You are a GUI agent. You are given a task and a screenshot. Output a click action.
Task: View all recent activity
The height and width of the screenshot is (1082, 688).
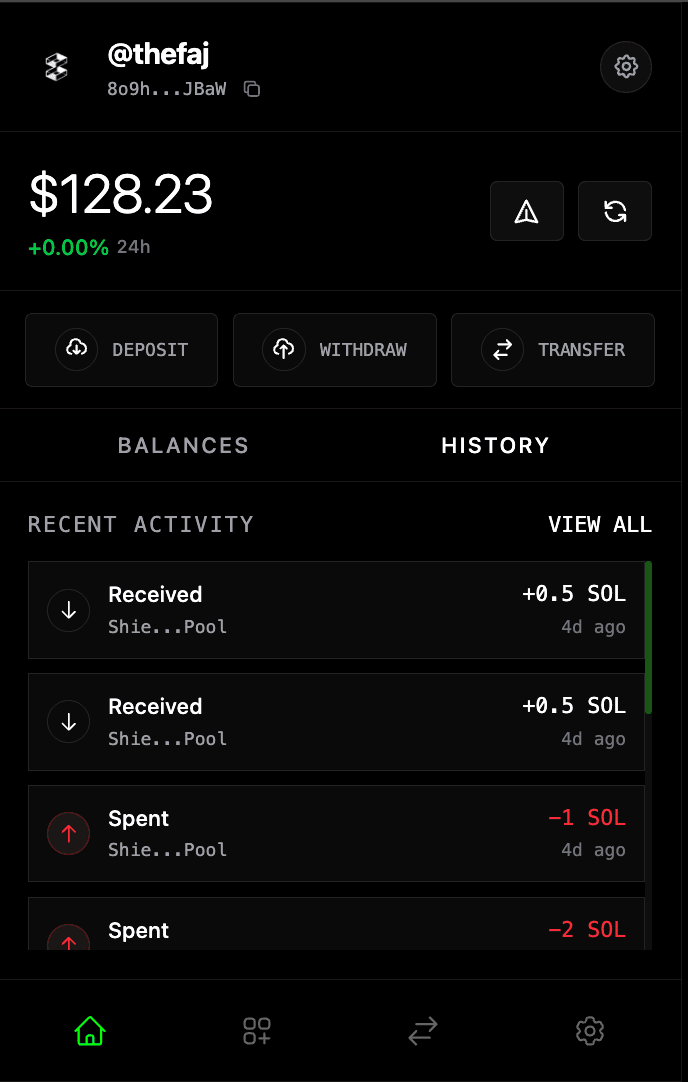point(600,524)
